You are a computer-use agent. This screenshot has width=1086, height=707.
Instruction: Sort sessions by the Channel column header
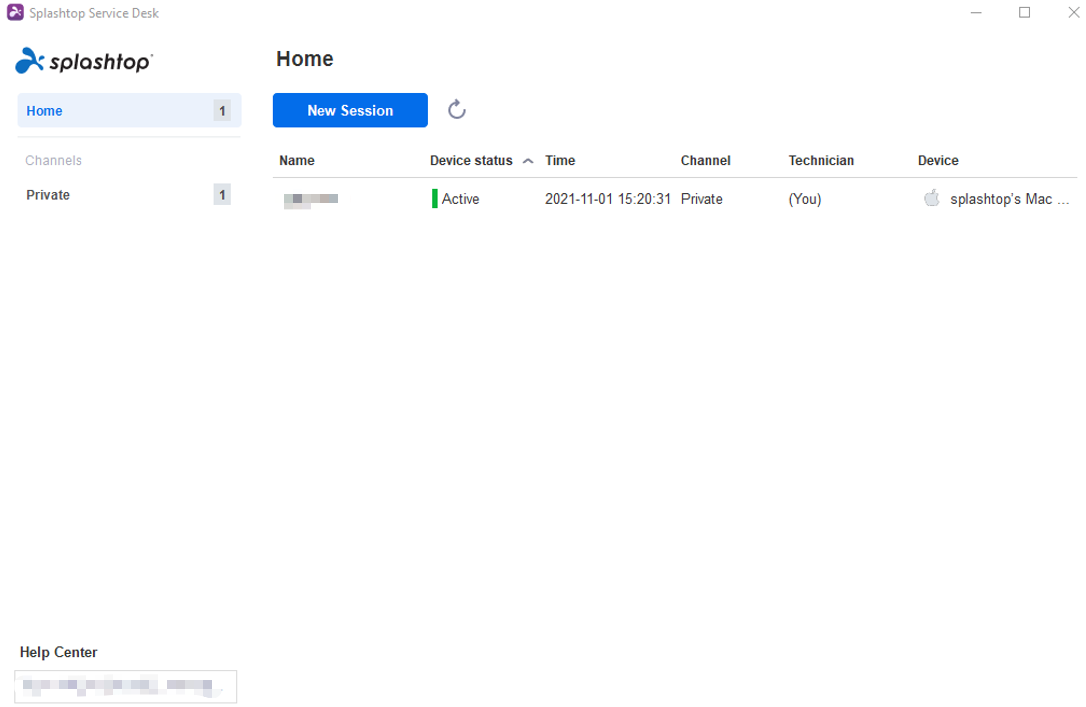click(x=705, y=161)
